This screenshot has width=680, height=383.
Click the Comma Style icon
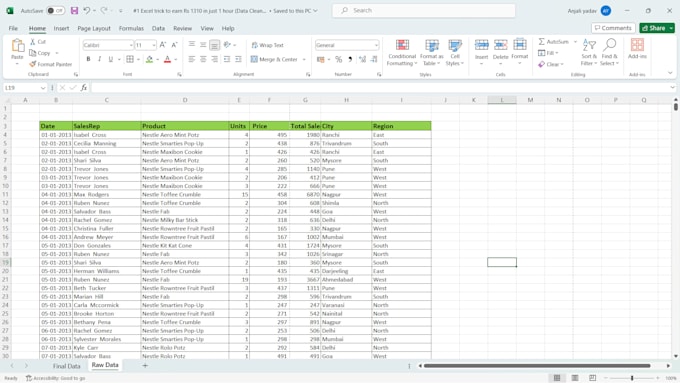tap(350, 59)
